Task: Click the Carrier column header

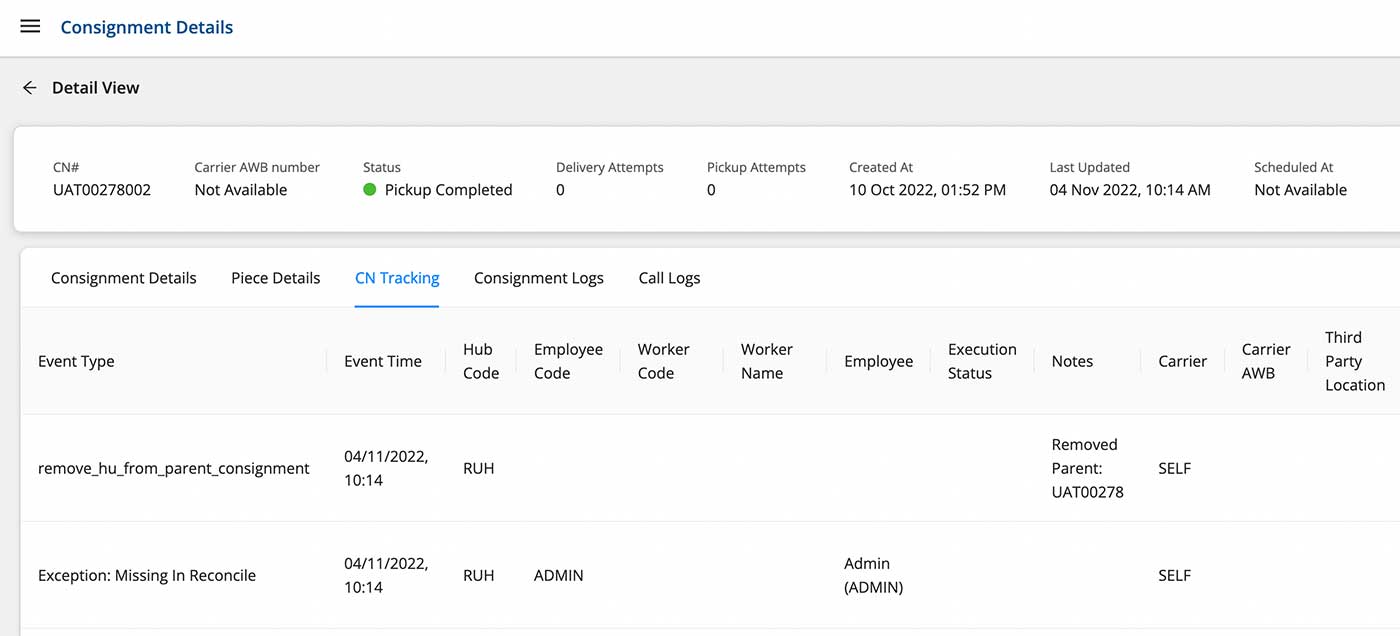Action: click(x=1183, y=361)
